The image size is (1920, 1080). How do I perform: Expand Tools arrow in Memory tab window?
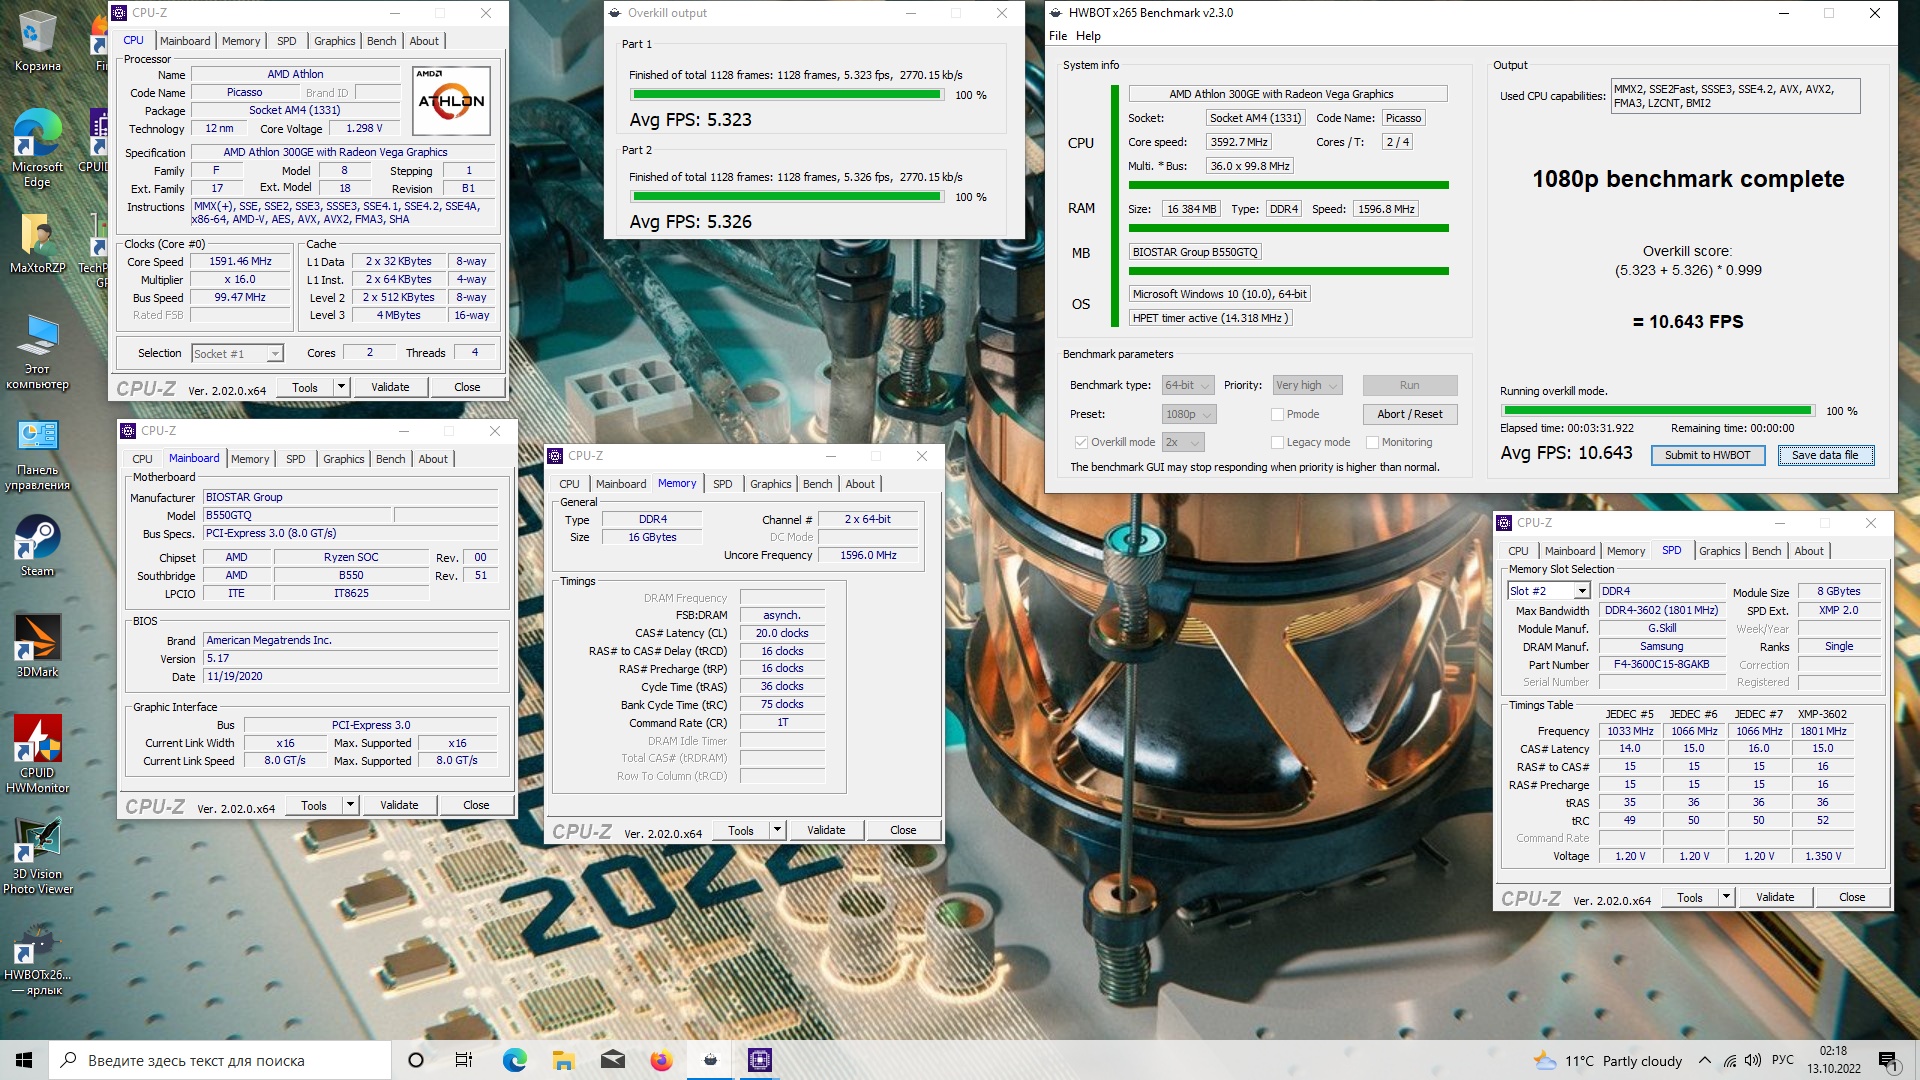777,830
